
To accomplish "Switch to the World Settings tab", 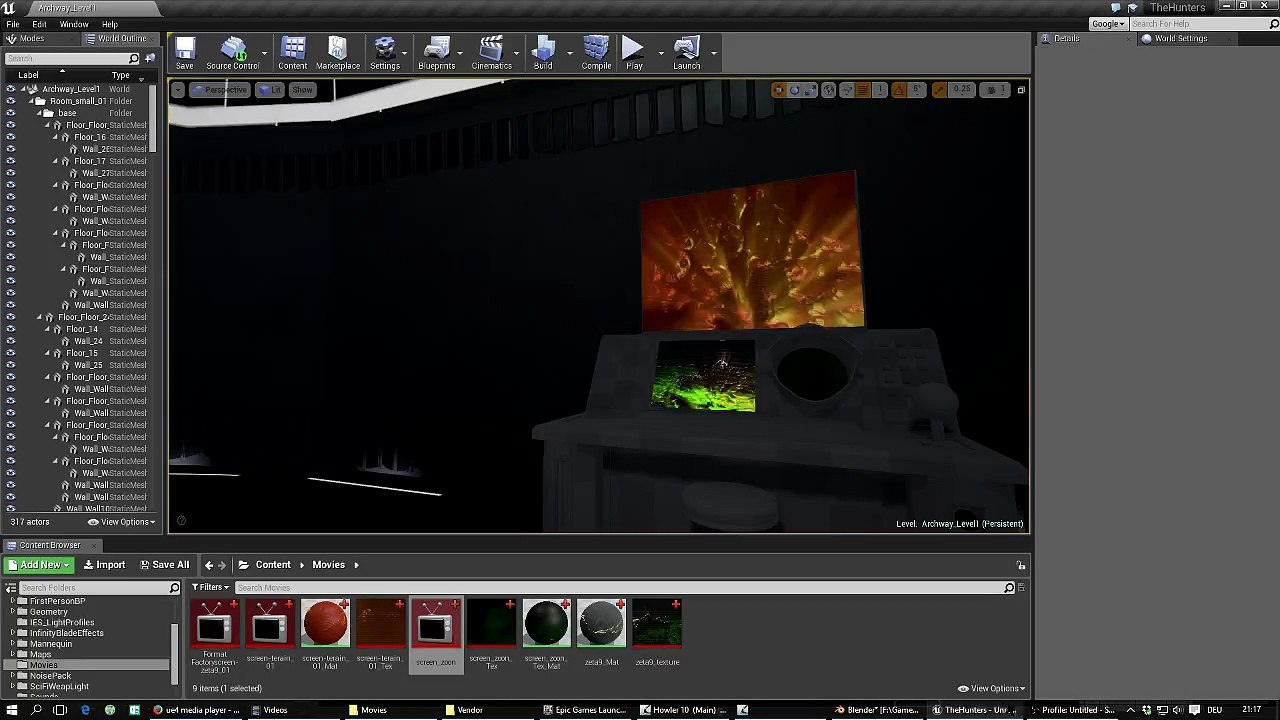I will click(x=1180, y=38).
